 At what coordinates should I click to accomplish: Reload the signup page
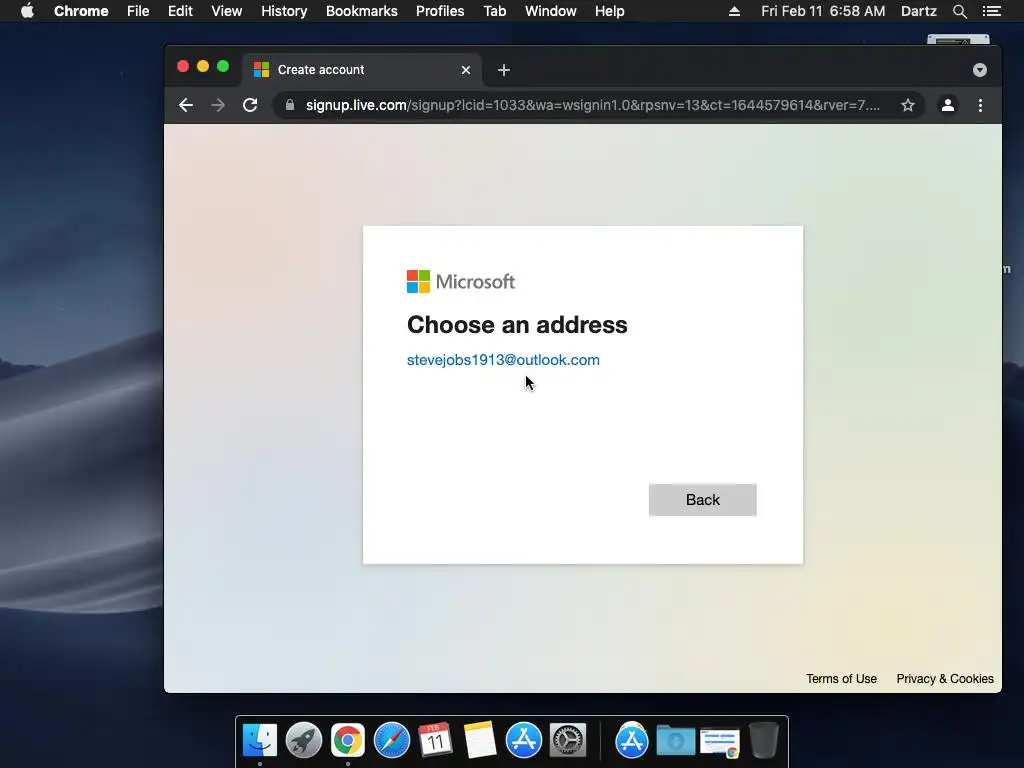click(x=250, y=105)
